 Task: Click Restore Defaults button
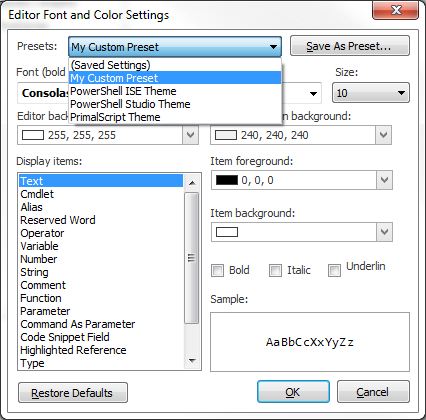click(73, 393)
